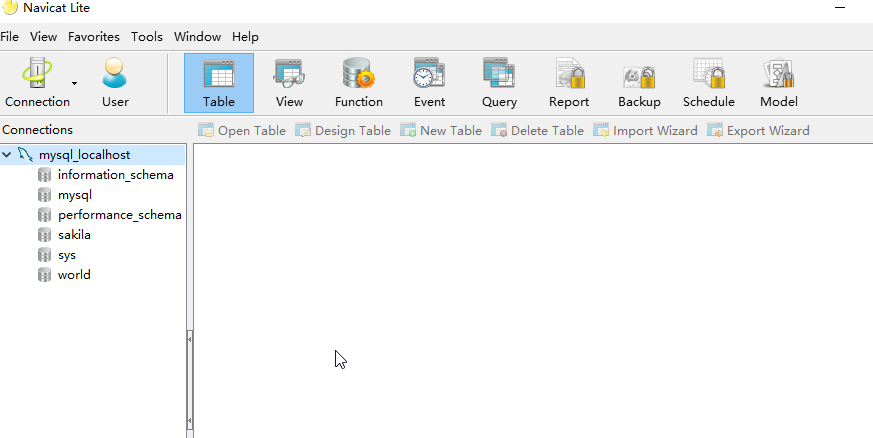This screenshot has height=438, width=873.
Task: Click the Open Table button
Action: [x=242, y=131]
